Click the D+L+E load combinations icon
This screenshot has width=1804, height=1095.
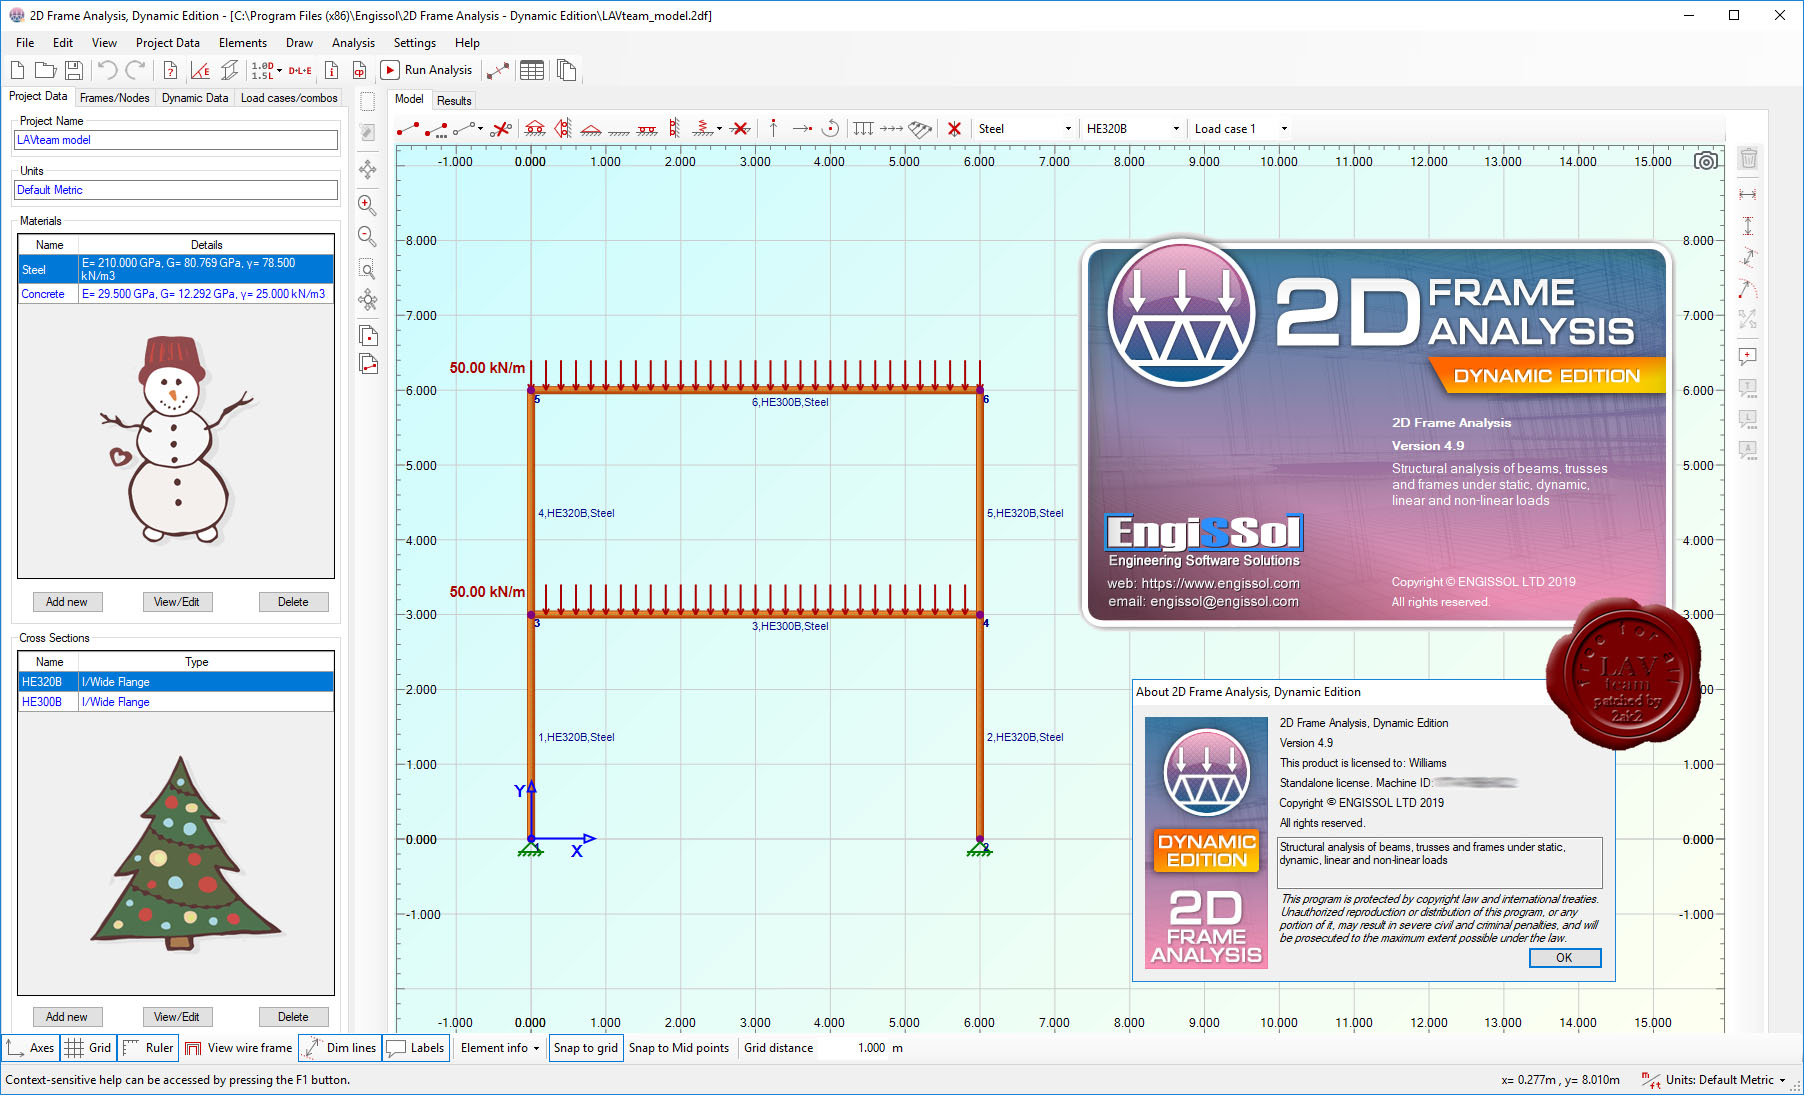coord(300,70)
